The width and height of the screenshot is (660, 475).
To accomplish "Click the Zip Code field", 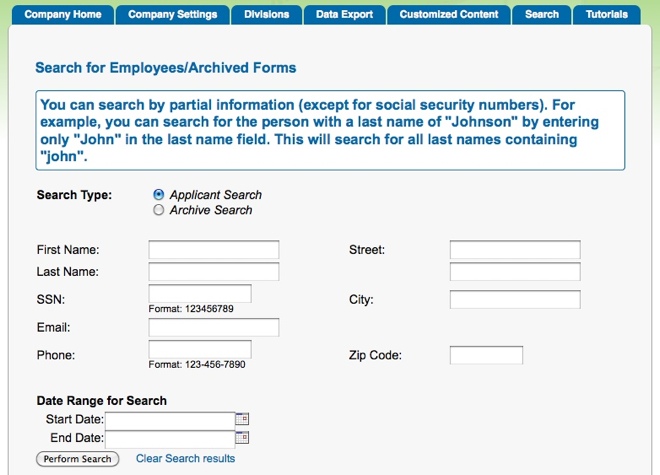I will [486, 355].
